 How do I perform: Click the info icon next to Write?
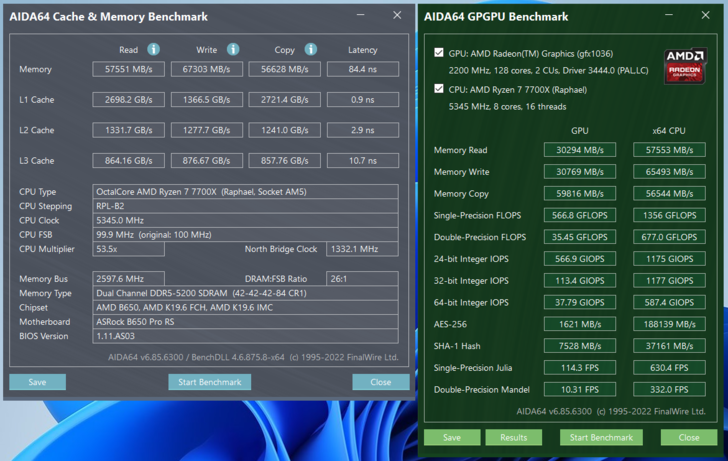[232, 49]
